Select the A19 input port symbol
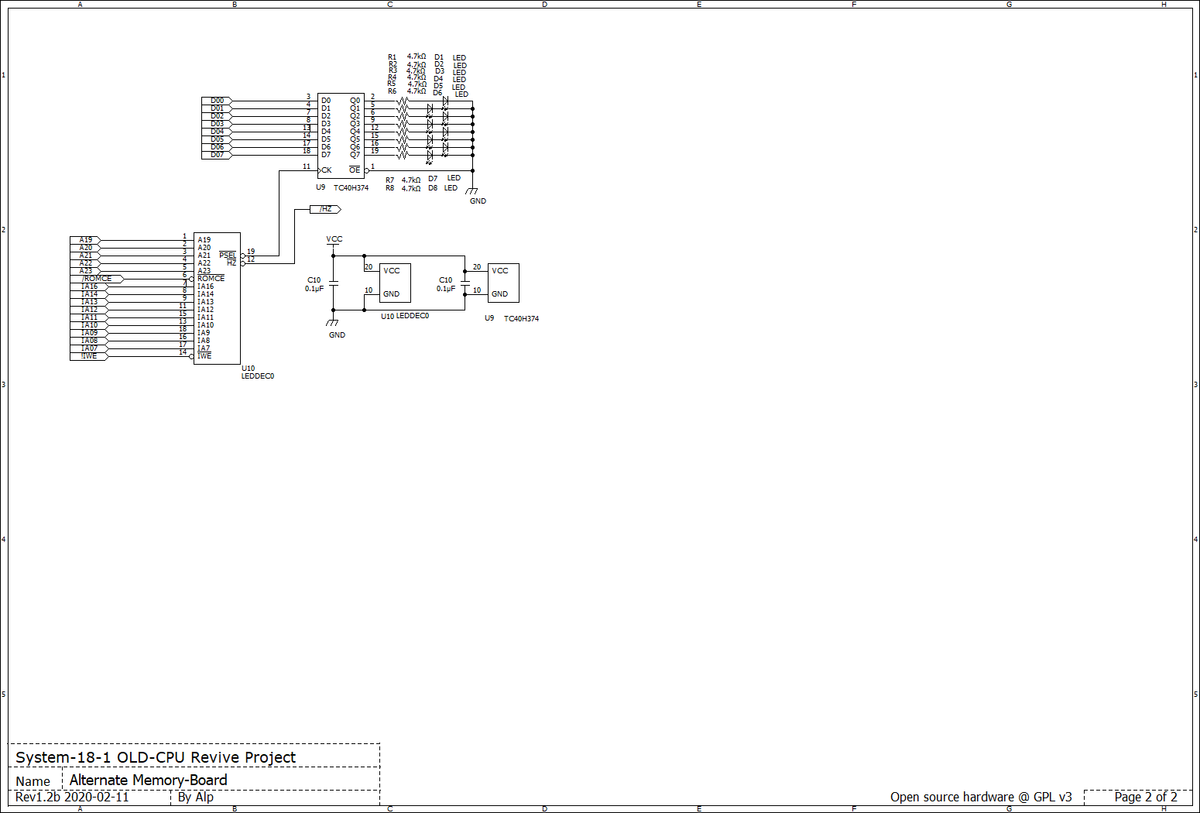1200x813 pixels. point(86,240)
